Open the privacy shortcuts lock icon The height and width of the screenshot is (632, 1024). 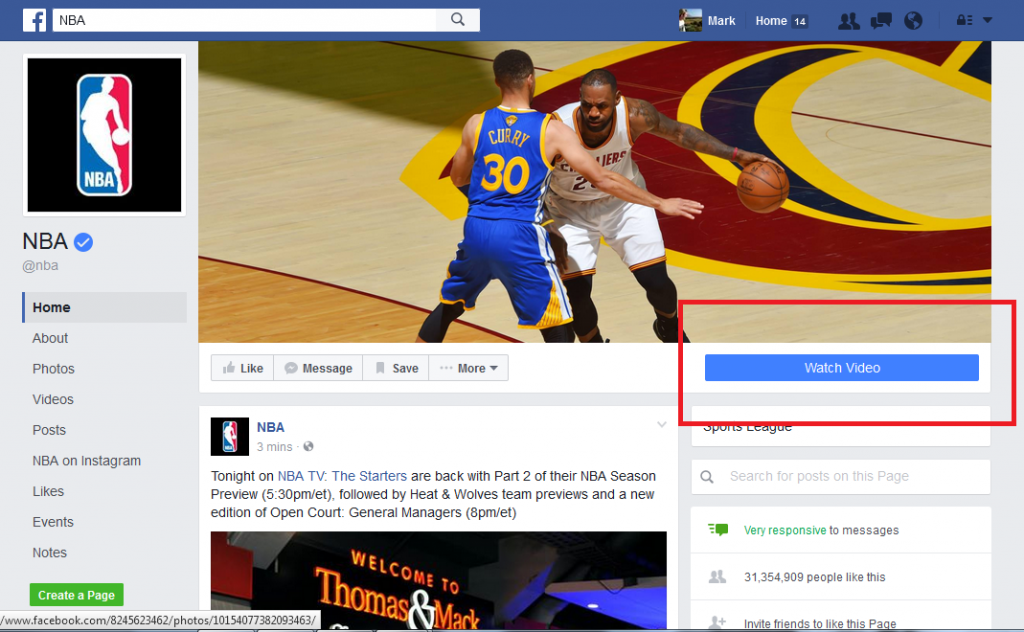(x=965, y=20)
